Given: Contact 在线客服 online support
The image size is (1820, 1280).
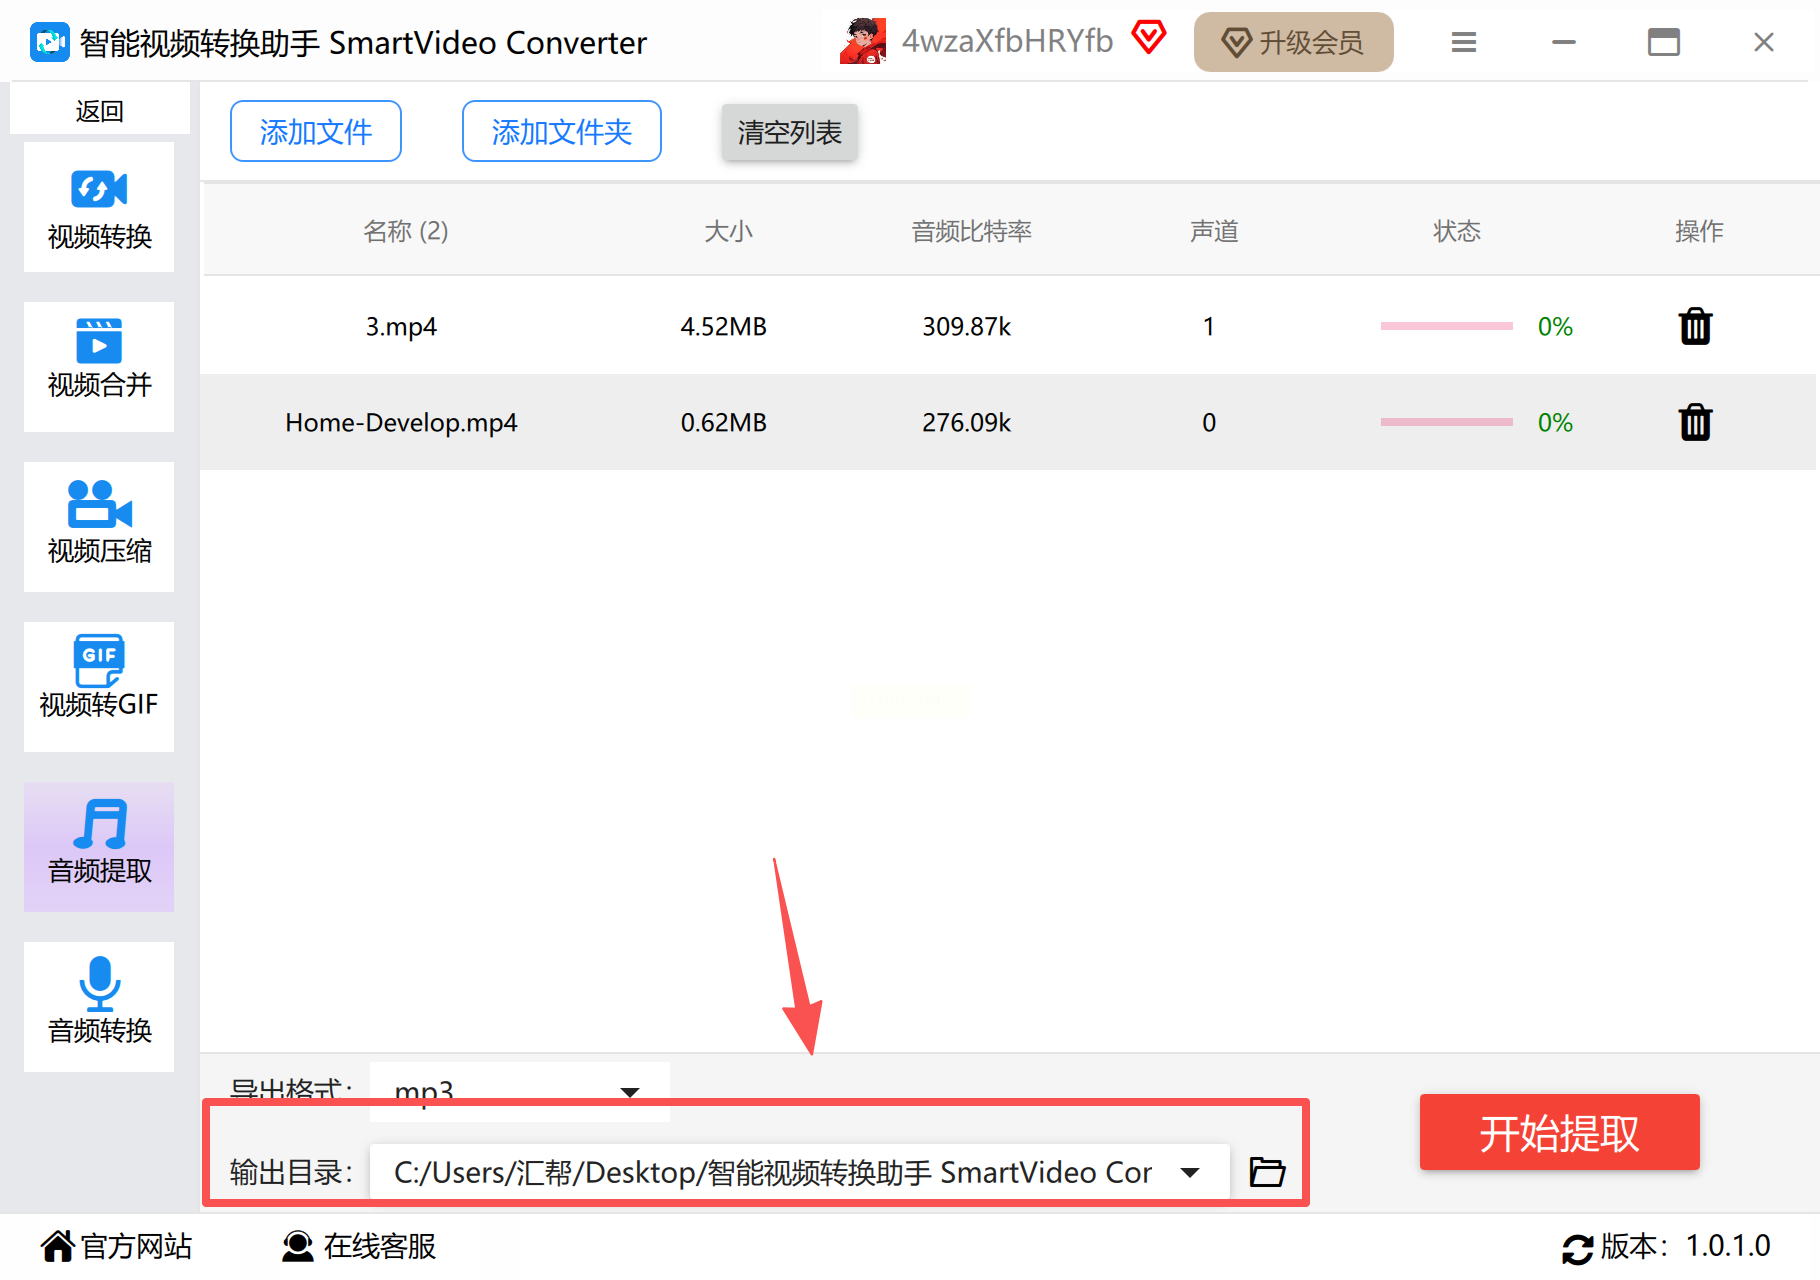Looking at the screenshot, I should [359, 1246].
